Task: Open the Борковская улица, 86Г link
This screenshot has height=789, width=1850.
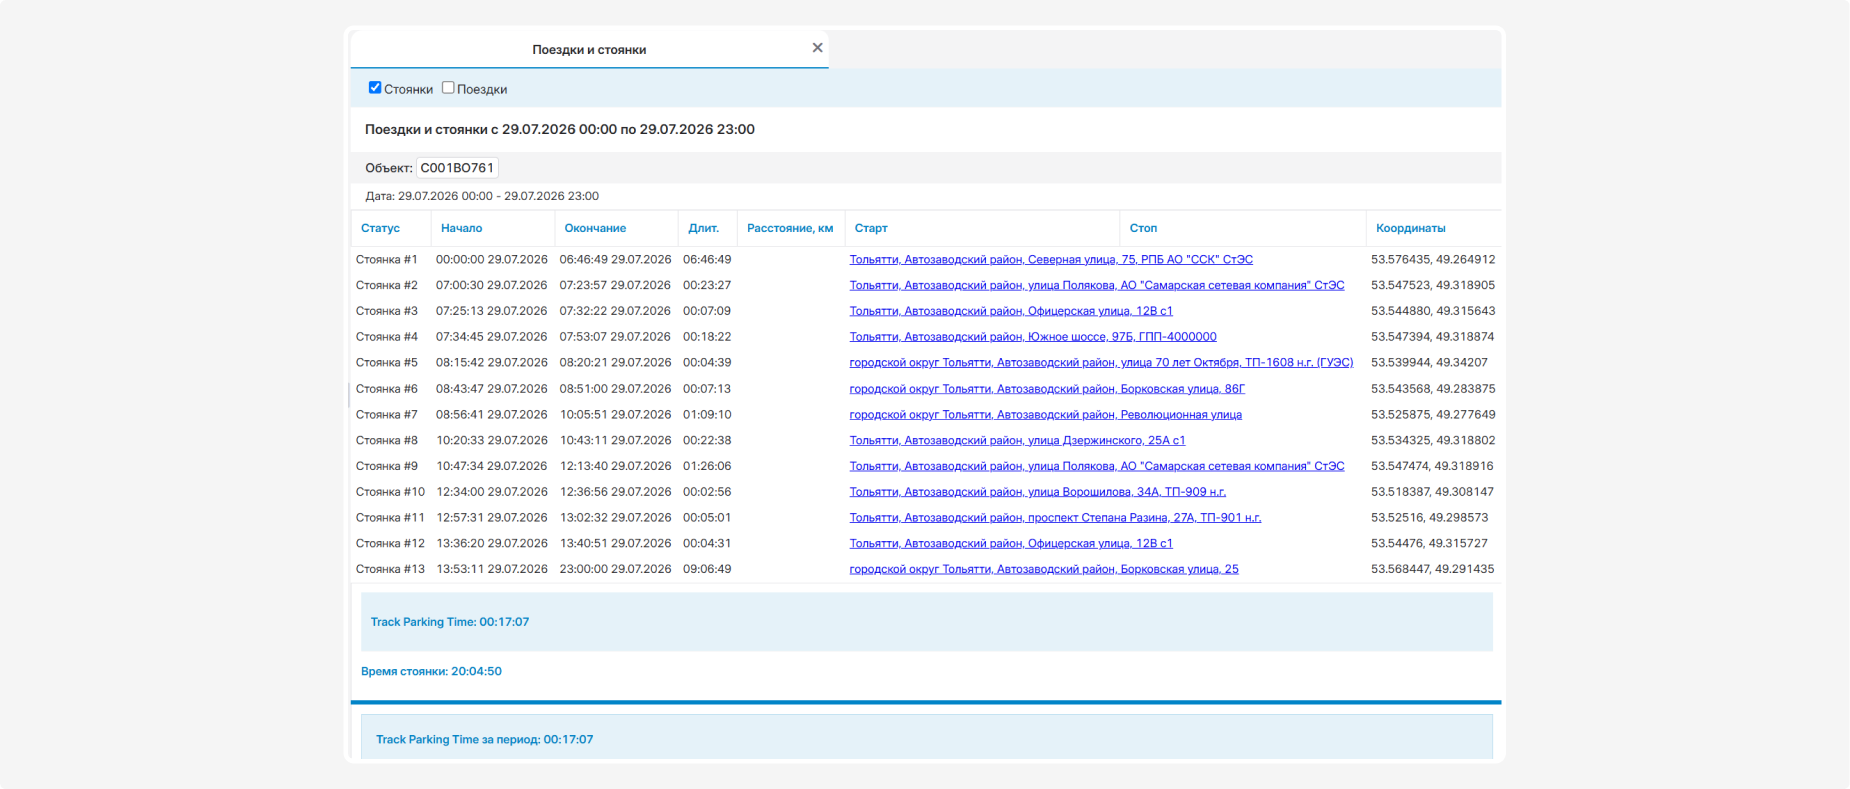Action: (x=1047, y=389)
